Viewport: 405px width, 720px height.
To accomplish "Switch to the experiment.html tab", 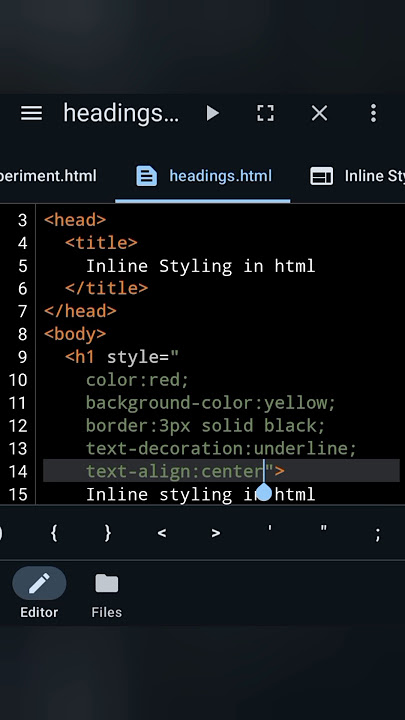I will [x=48, y=176].
